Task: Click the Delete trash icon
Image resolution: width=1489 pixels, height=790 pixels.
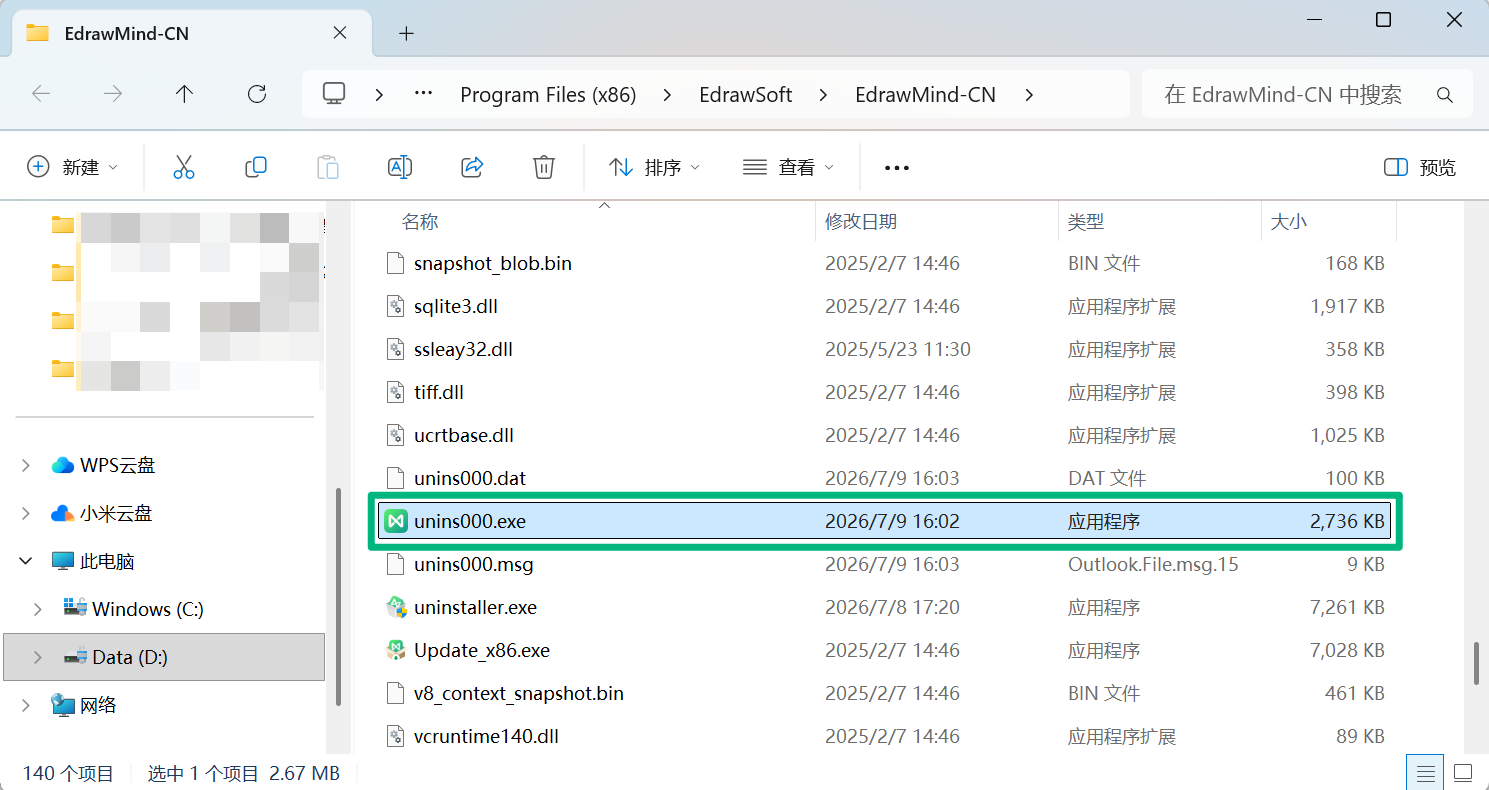Action: [x=544, y=167]
